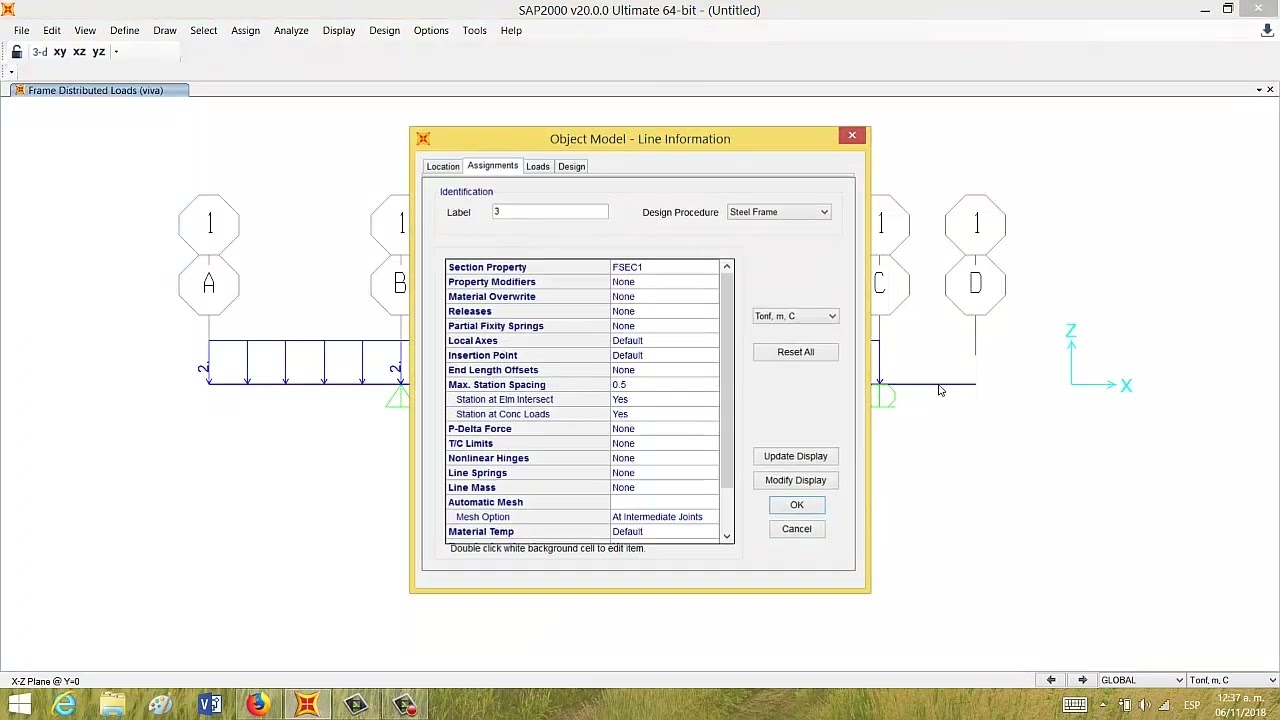Screen dimensions: 1280x720
Task: Open Paint from the taskbar
Action: [x=161, y=705]
